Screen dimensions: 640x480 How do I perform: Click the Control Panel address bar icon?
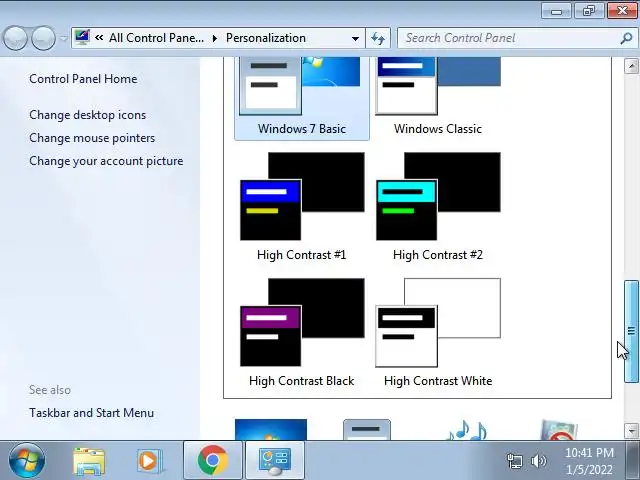coord(82,38)
